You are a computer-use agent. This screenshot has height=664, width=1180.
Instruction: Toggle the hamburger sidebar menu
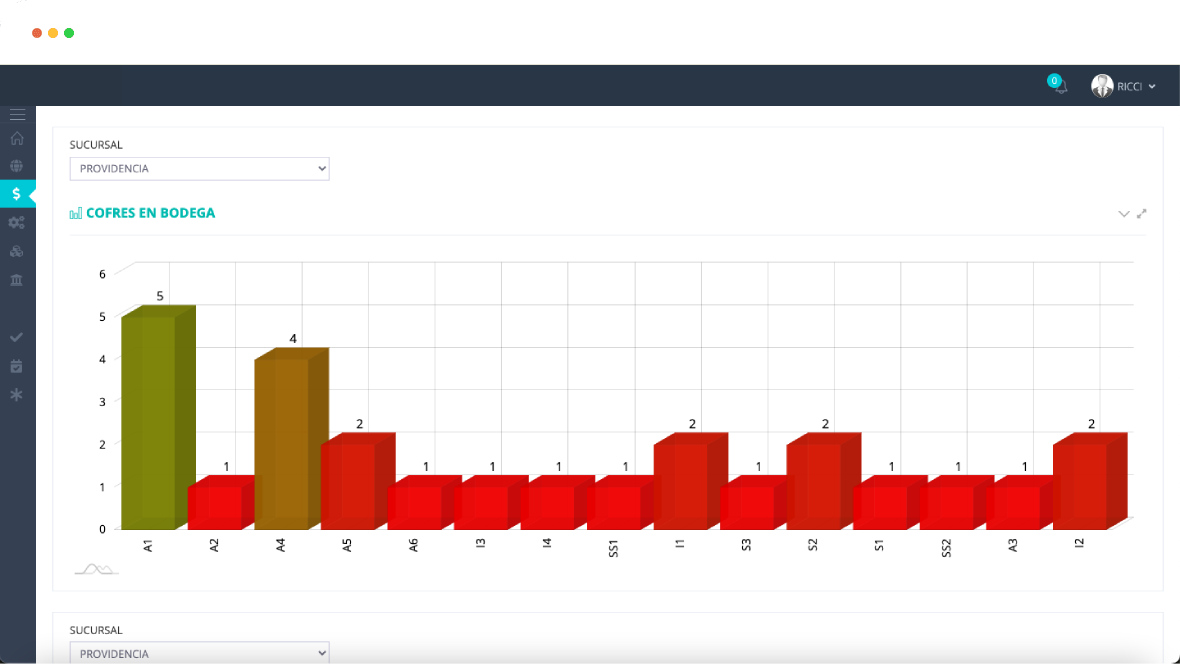pyautogui.click(x=17, y=115)
